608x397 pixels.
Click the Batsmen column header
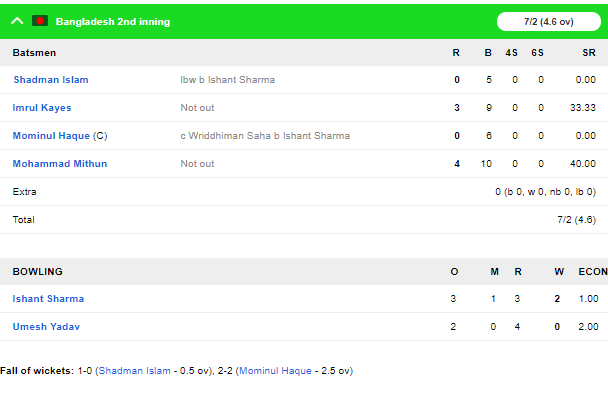pyautogui.click(x=34, y=53)
